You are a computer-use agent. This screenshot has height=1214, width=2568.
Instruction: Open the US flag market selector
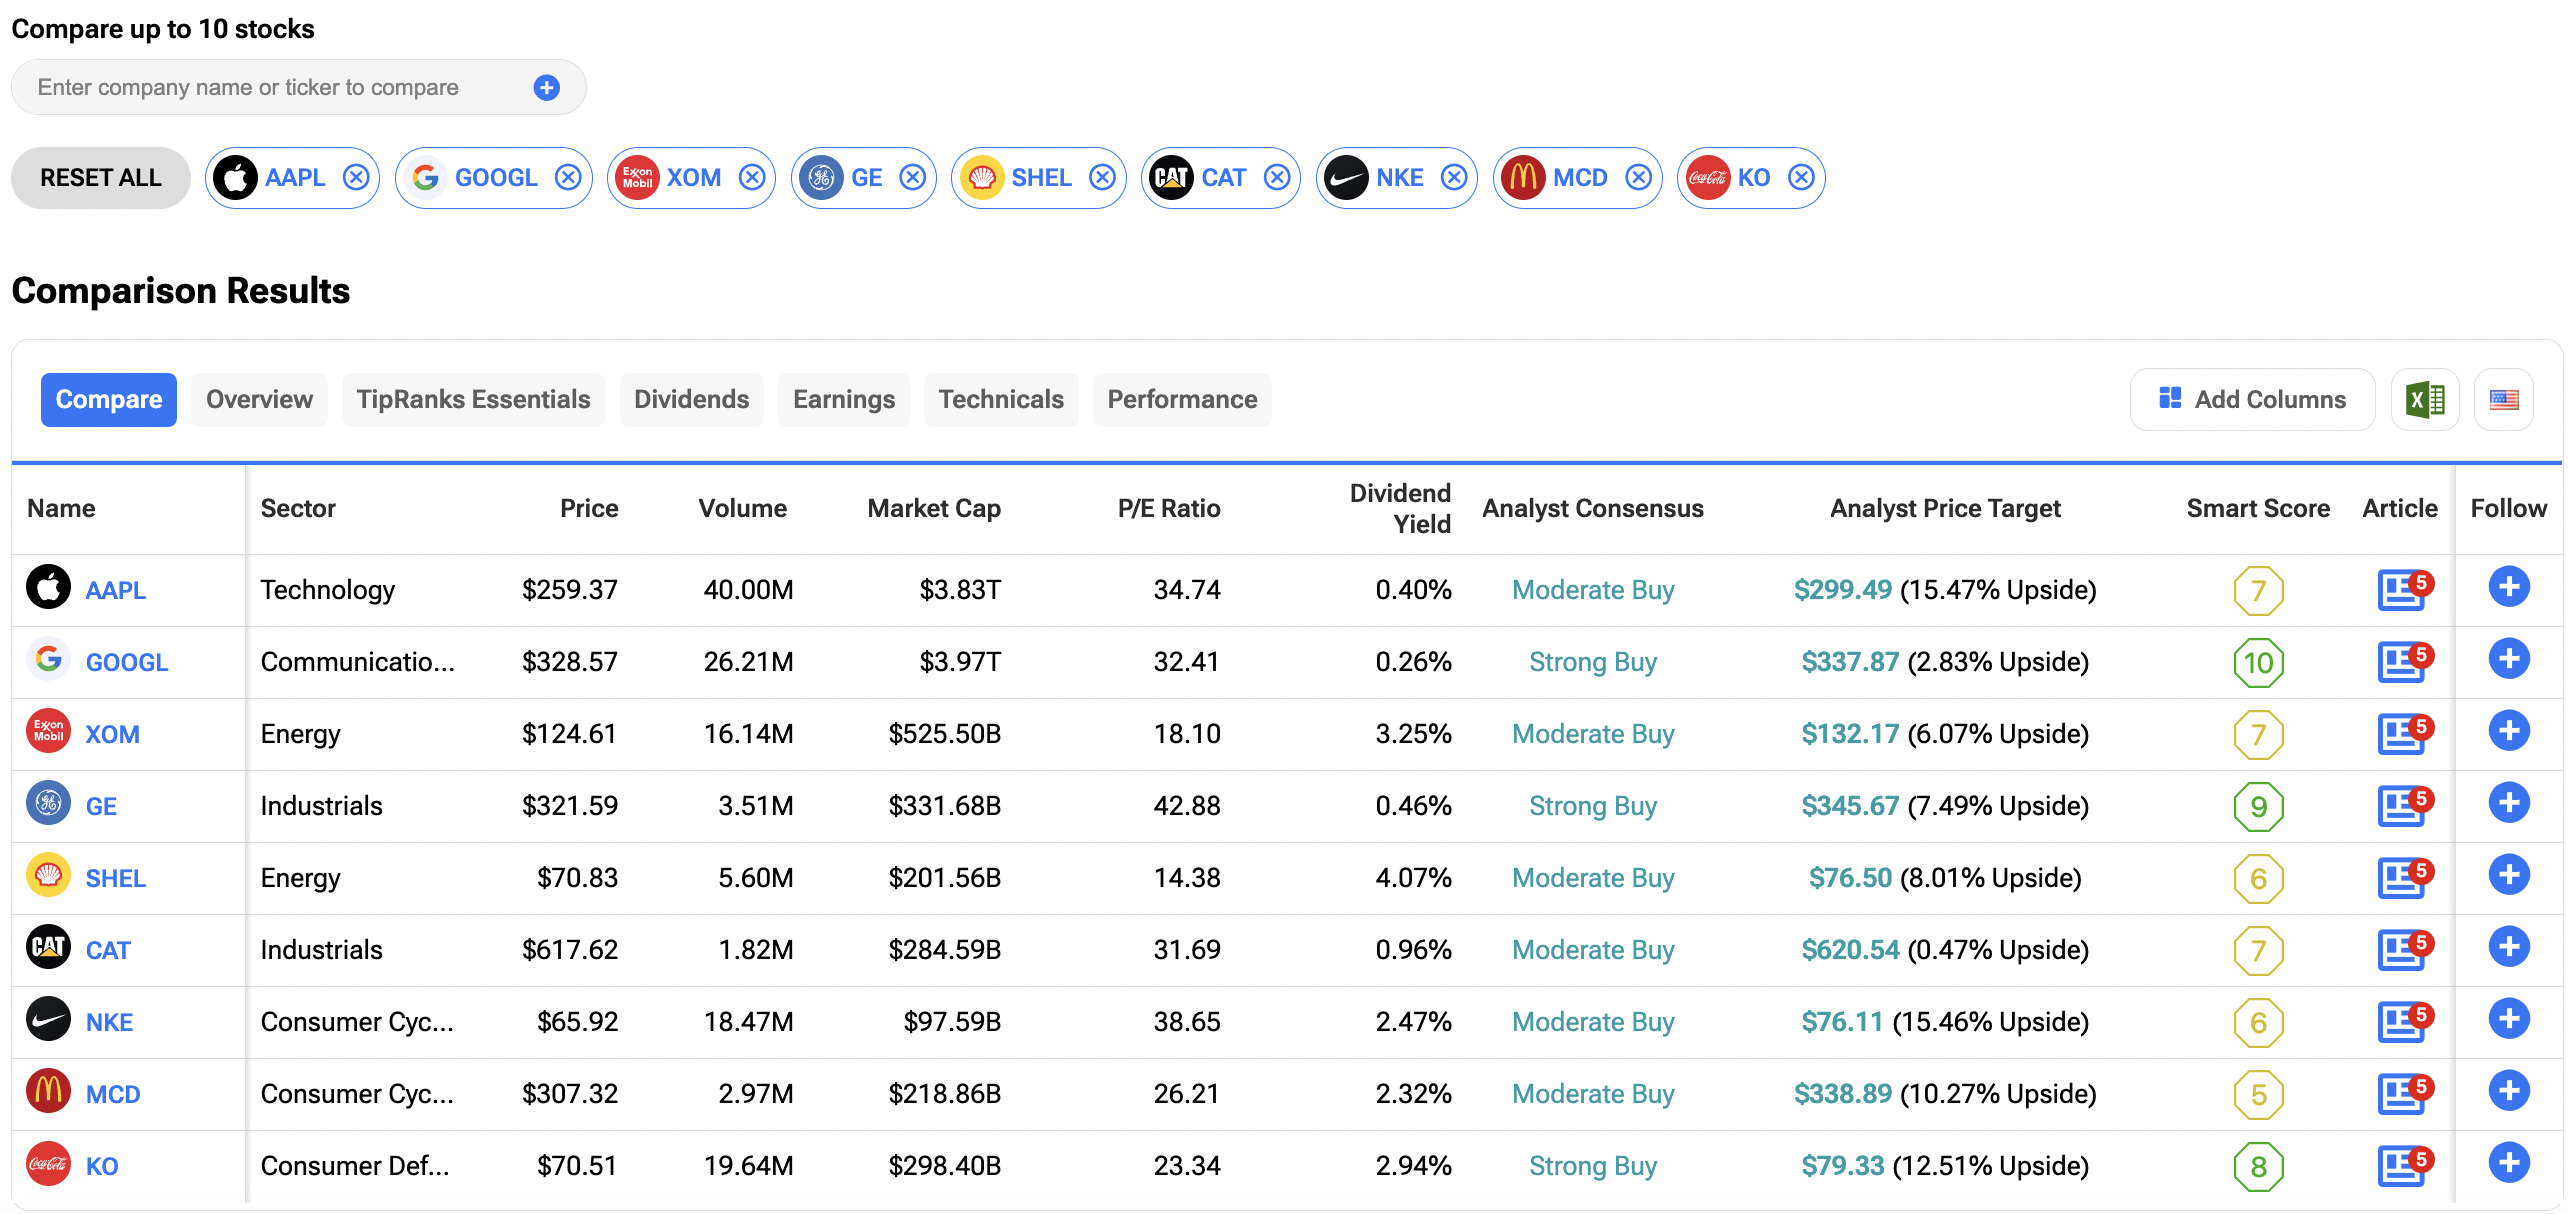click(2503, 400)
